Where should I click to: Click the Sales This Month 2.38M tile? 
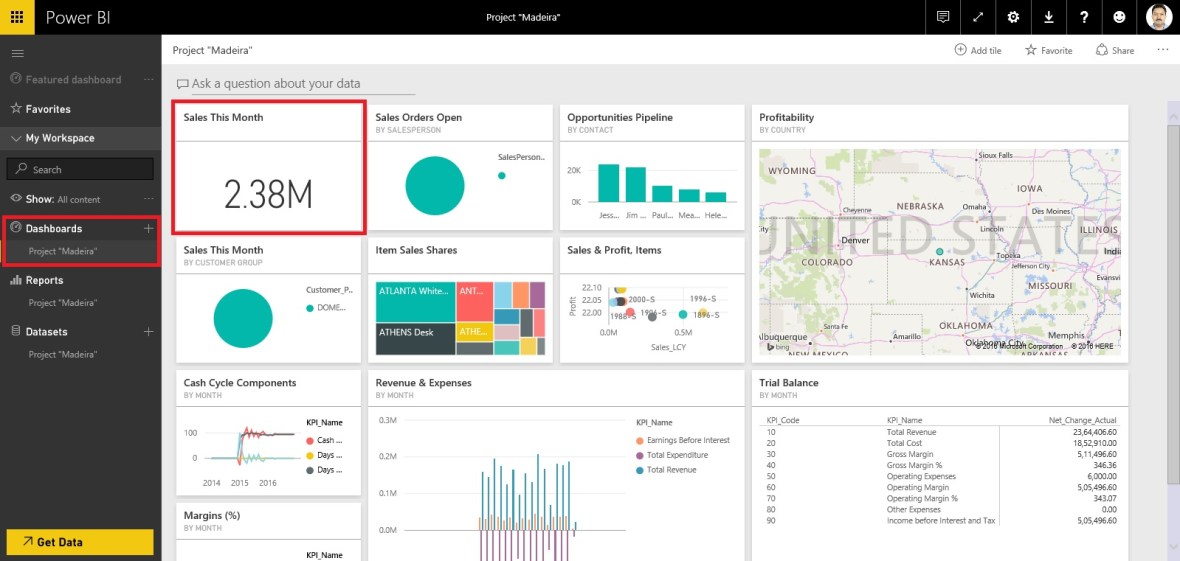[268, 168]
